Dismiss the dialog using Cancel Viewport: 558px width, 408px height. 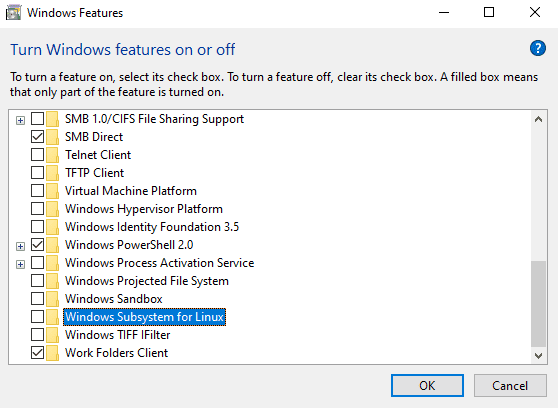click(510, 385)
